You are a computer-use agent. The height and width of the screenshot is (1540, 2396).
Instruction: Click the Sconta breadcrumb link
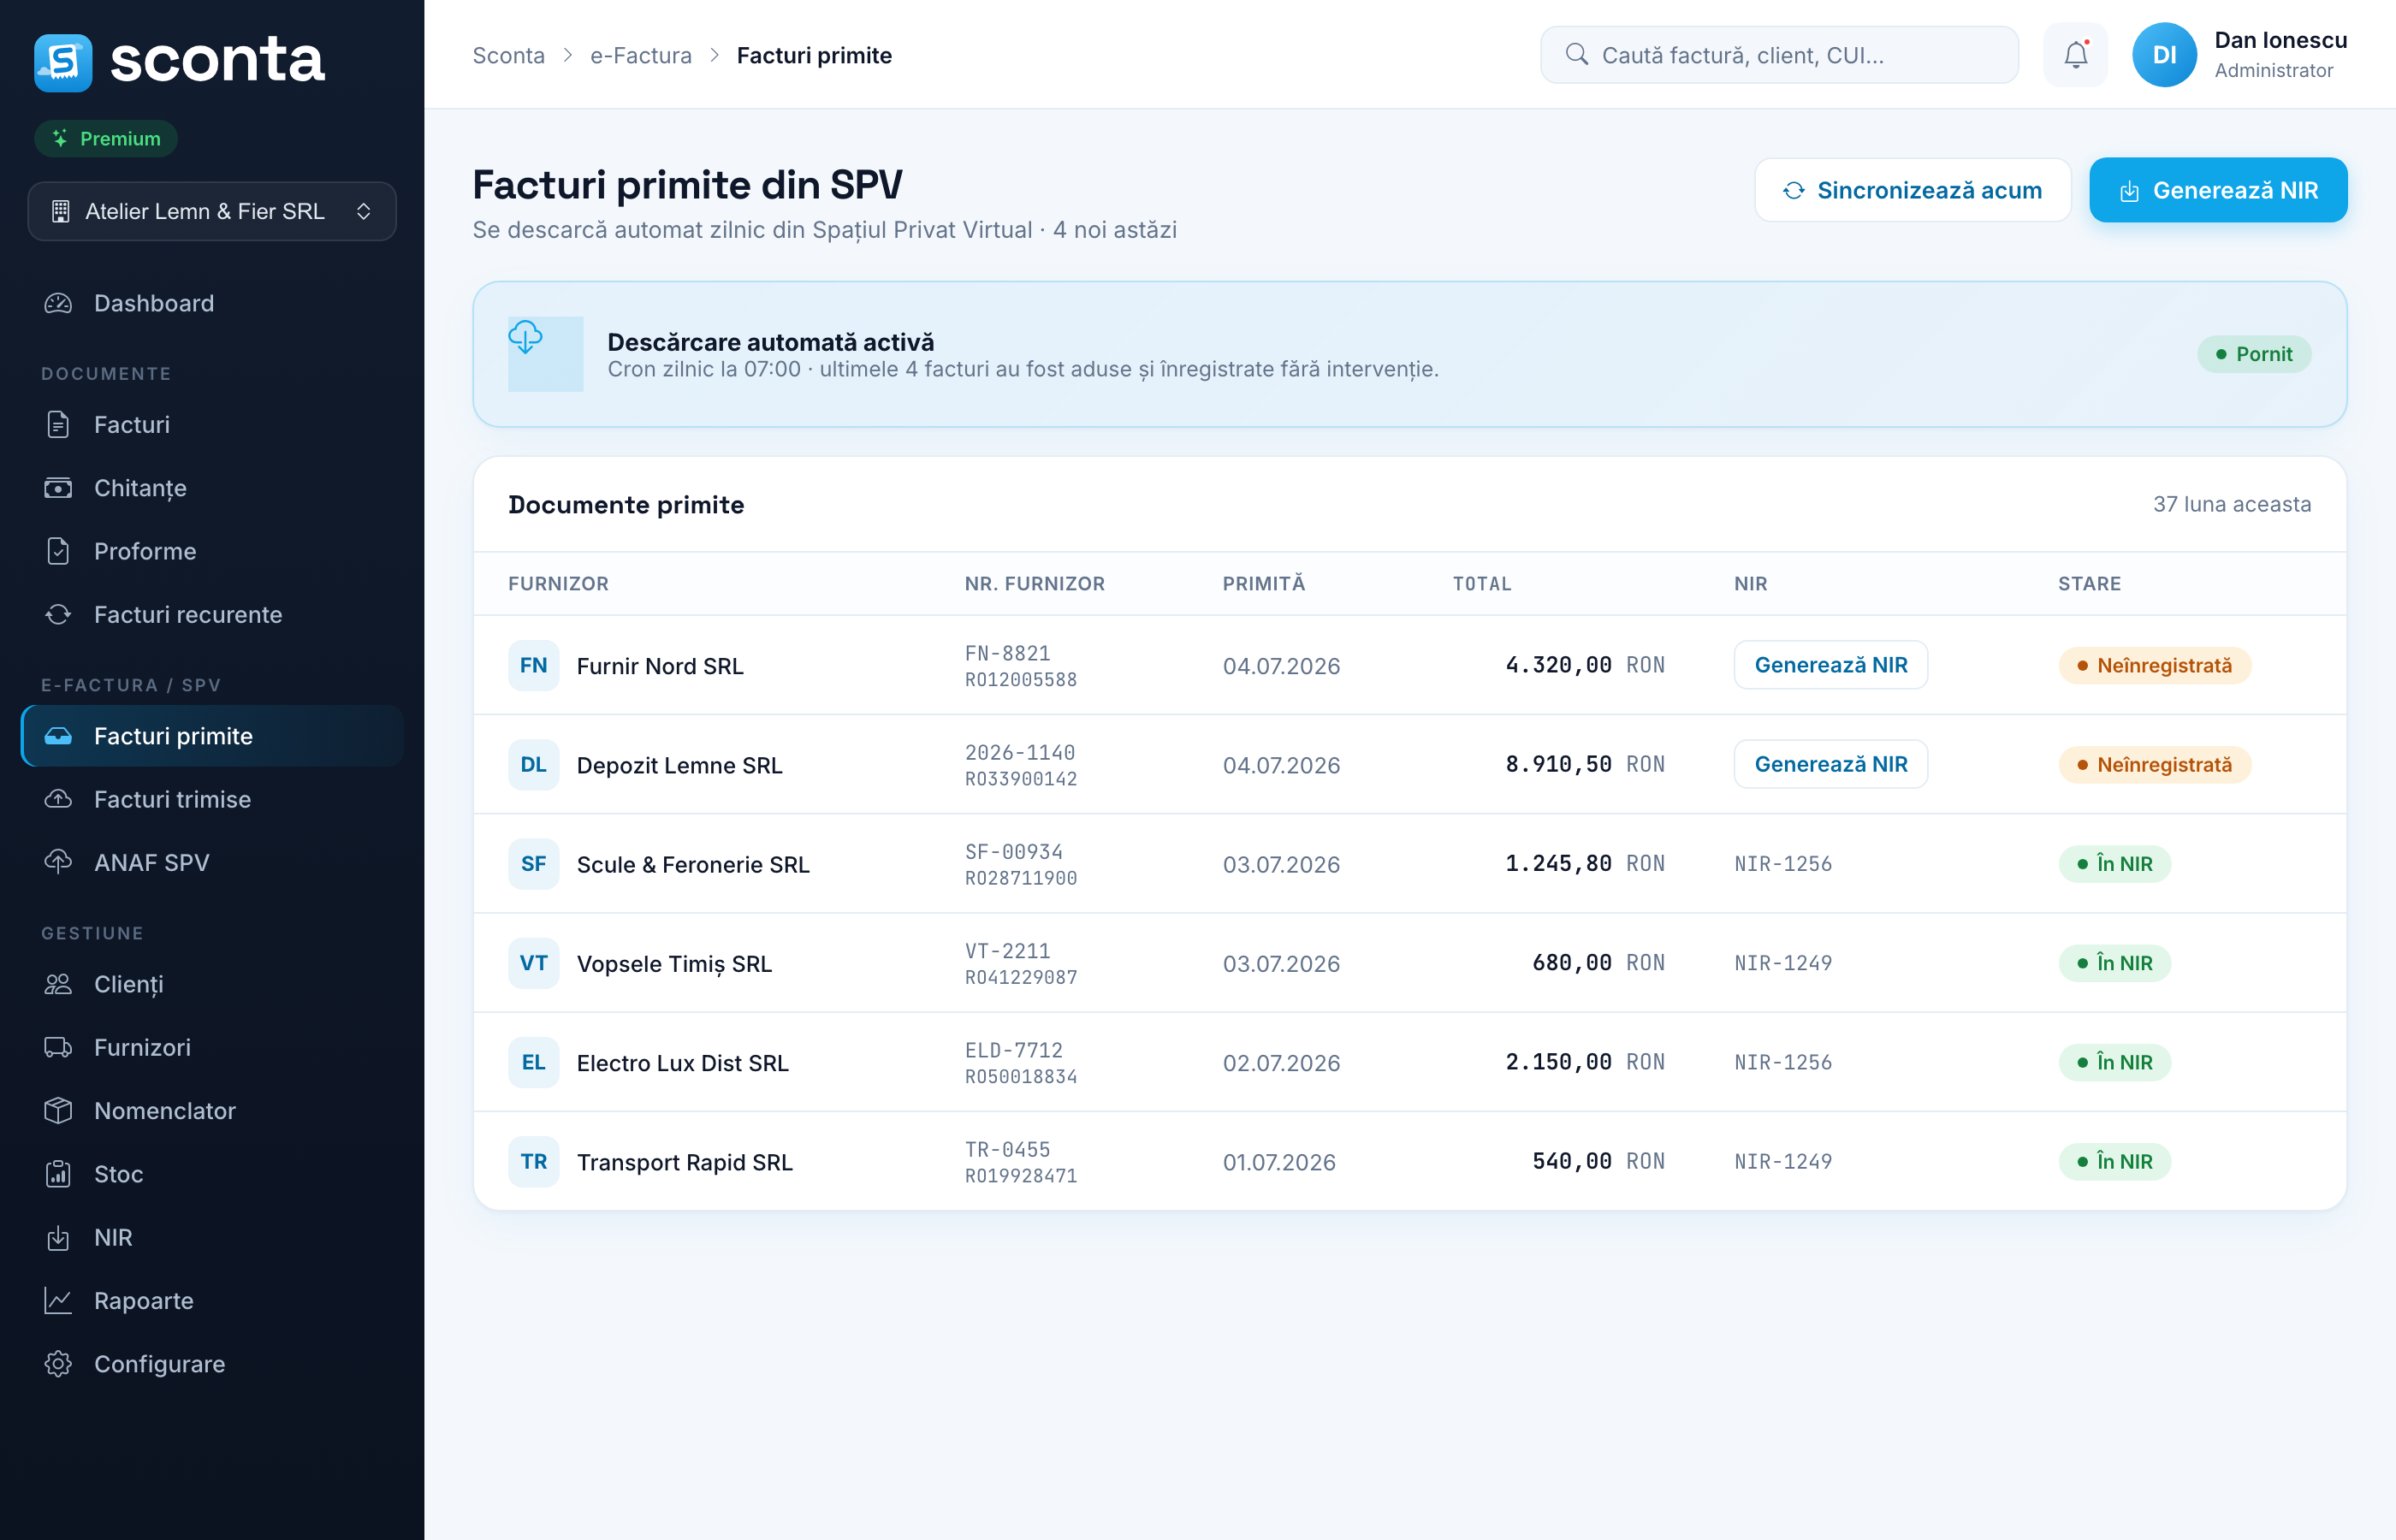[x=509, y=55]
